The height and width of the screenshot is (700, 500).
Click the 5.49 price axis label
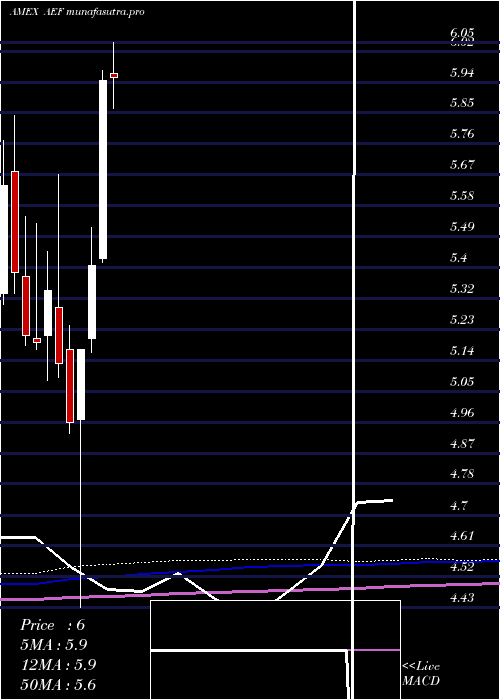pyautogui.click(x=462, y=227)
